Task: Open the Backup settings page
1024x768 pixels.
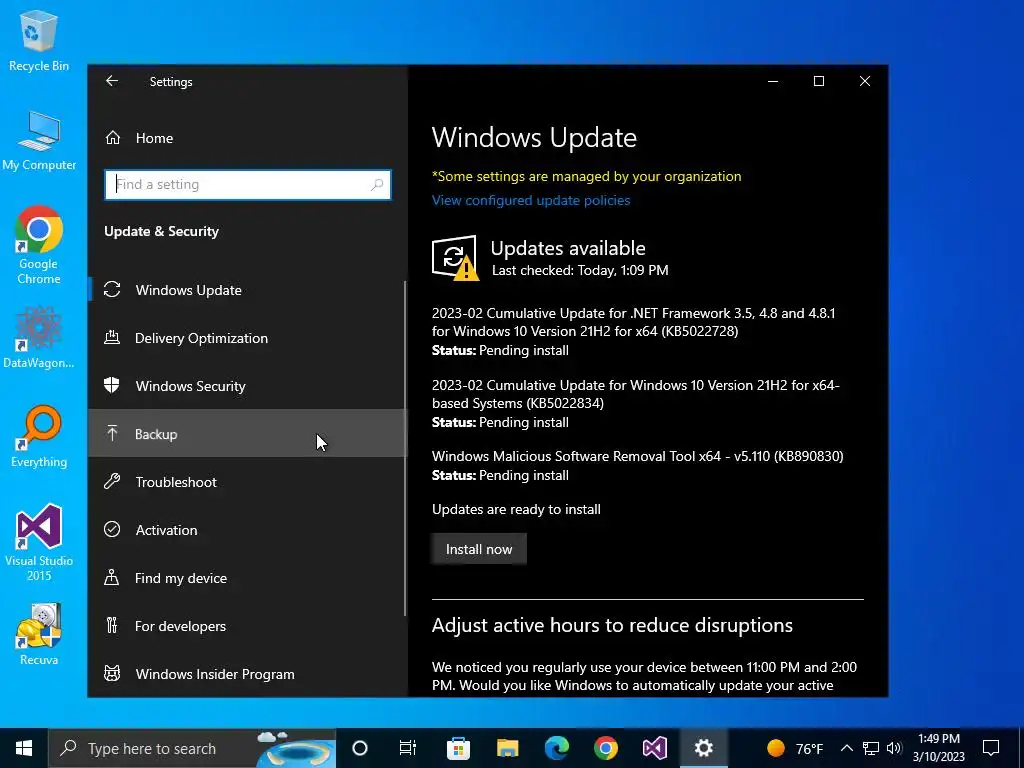Action: 247,433
